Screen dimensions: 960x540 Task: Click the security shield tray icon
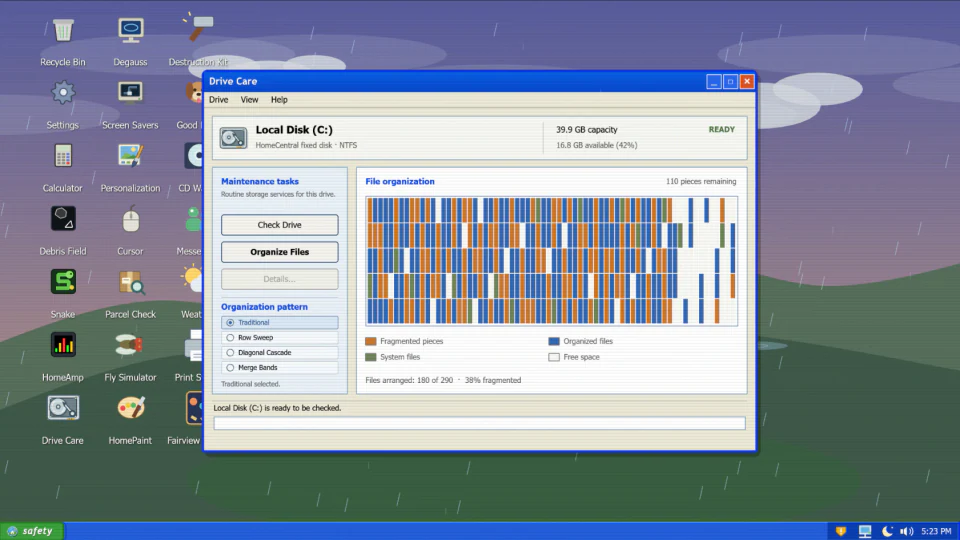841,531
